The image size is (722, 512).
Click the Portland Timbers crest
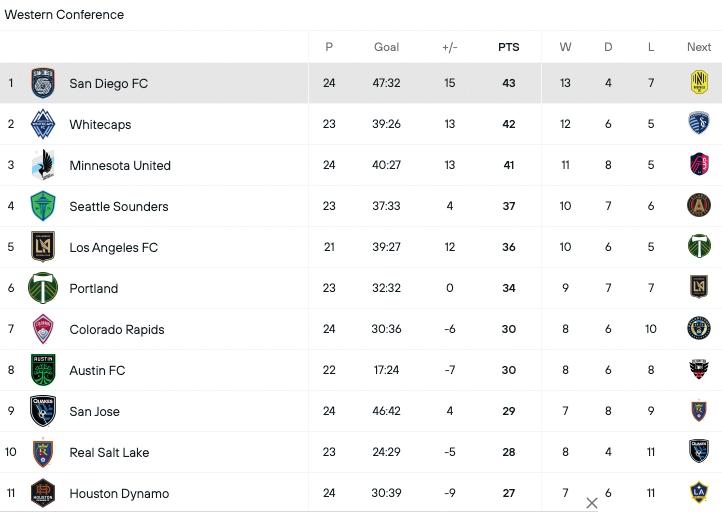click(43, 288)
